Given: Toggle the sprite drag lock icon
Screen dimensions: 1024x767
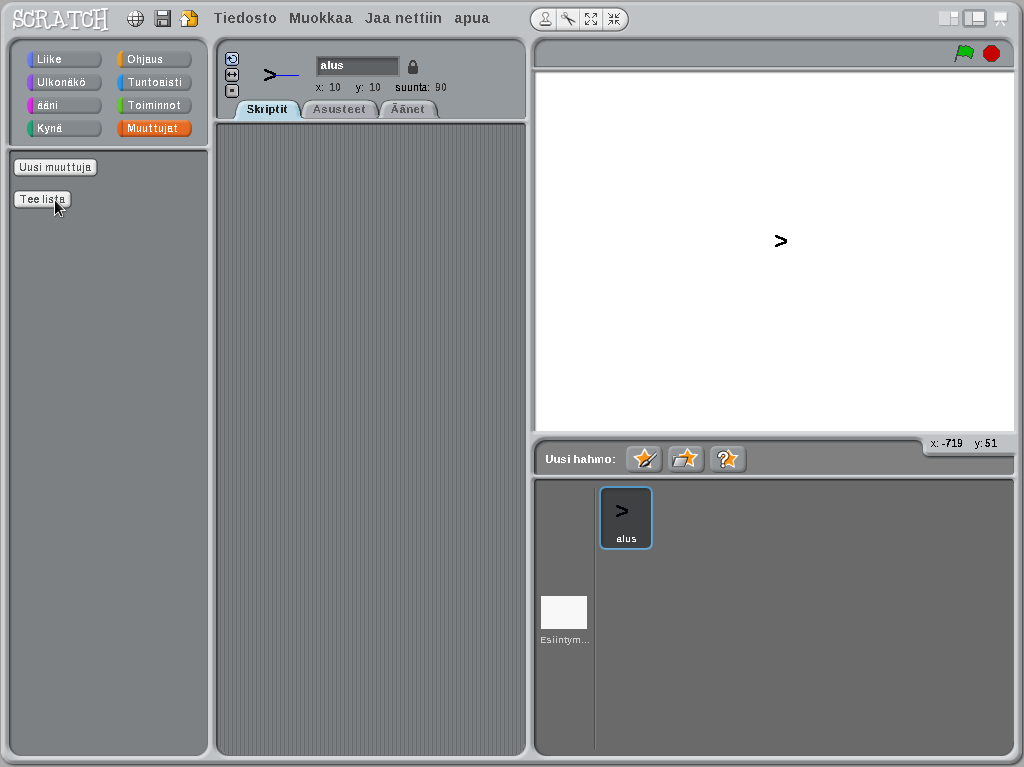Looking at the screenshot, I should pyautogui.click(x=413, y=67).
